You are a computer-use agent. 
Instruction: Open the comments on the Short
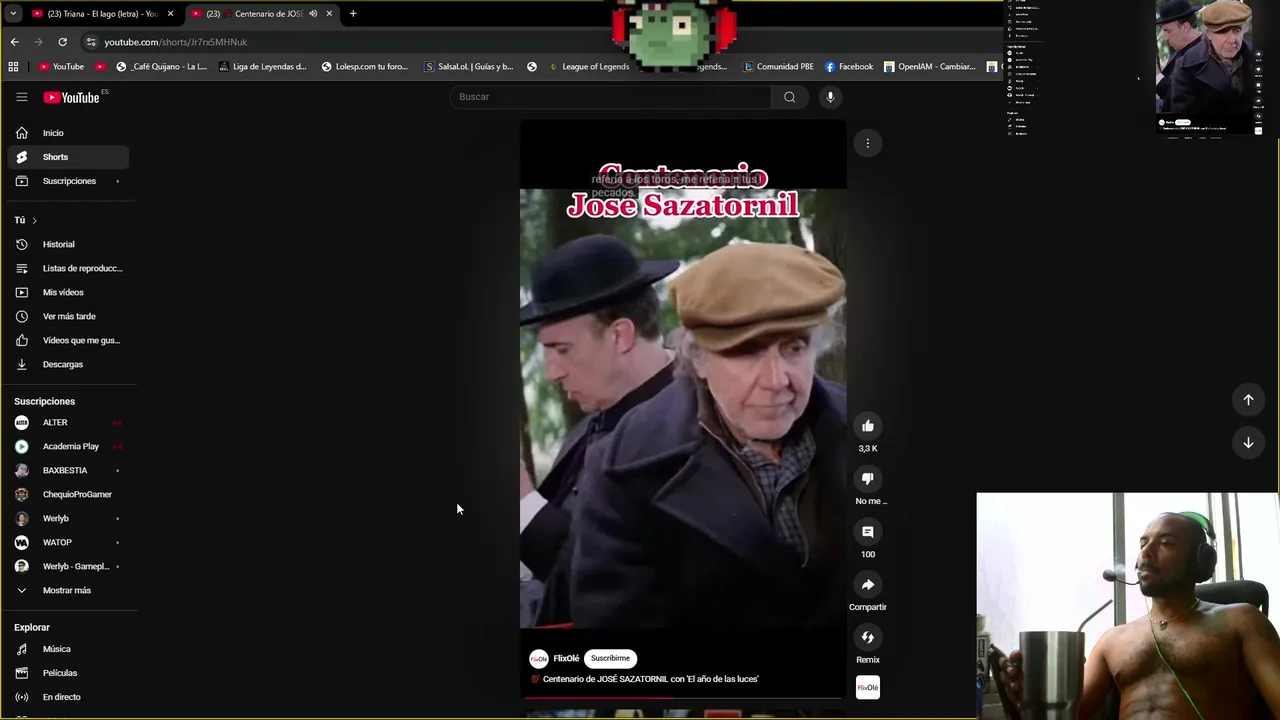[868, 532]
